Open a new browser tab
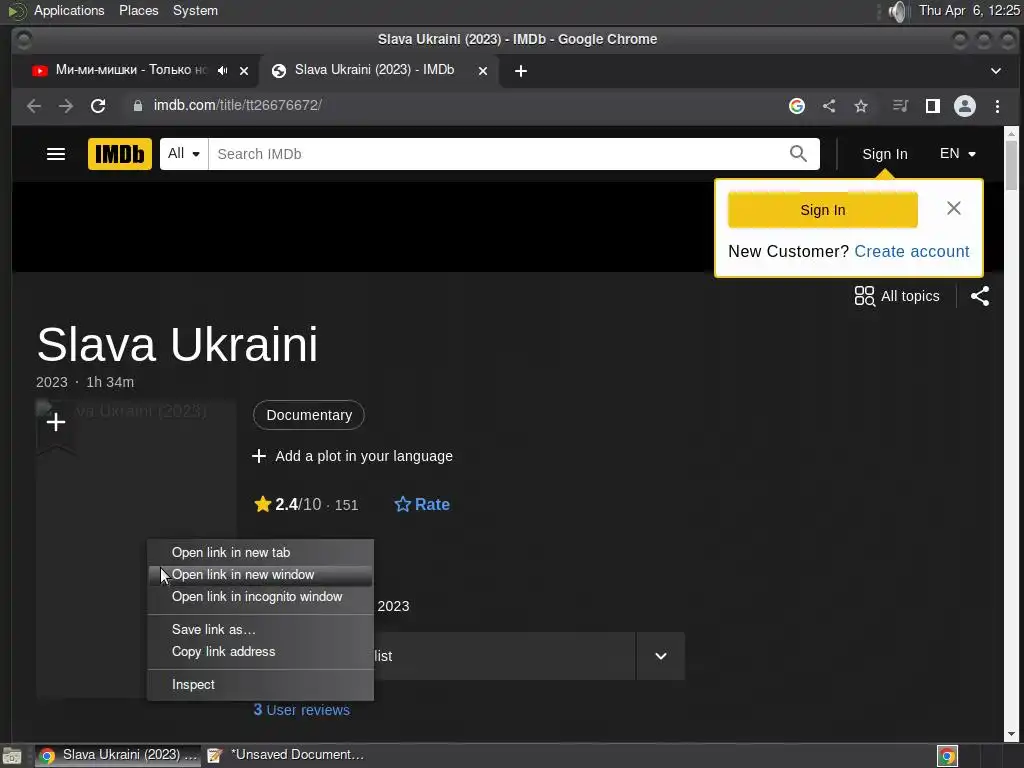This screenshot has width=1024, height=768. [x=520, y=71]
